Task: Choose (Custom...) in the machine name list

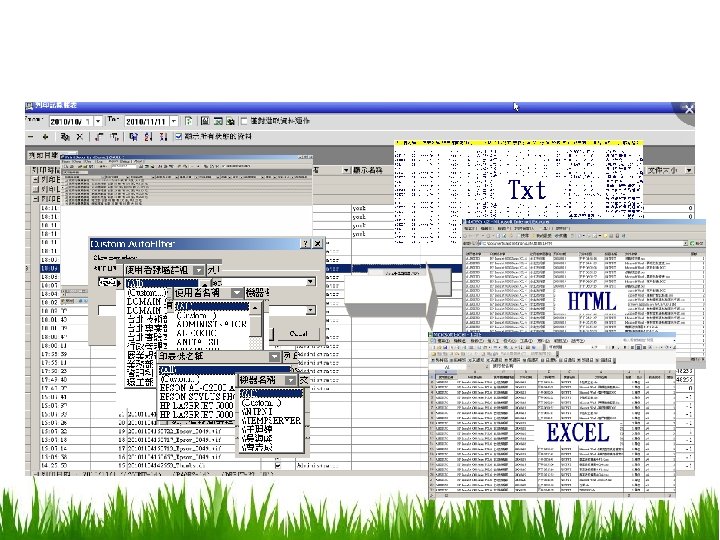Action: tap(261, 403)
